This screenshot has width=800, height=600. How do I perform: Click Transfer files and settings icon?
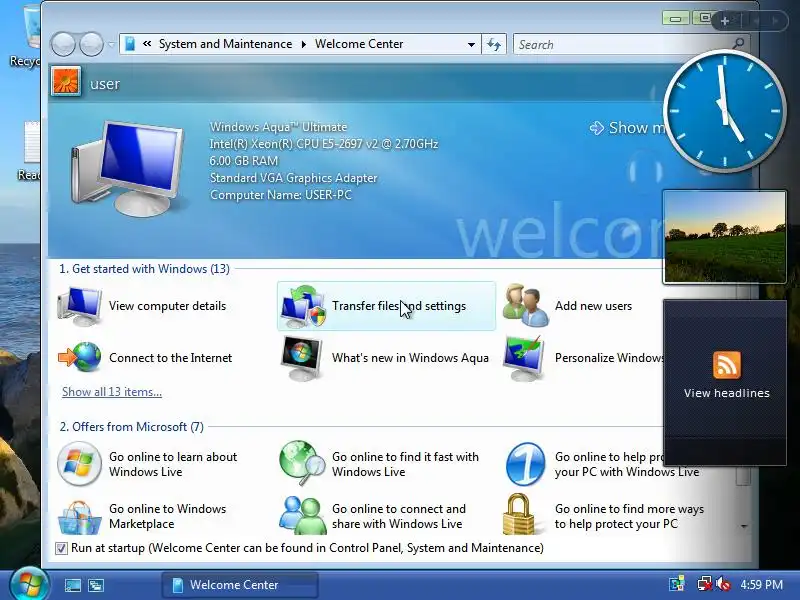pyautogui.click(x=303, y=306)
